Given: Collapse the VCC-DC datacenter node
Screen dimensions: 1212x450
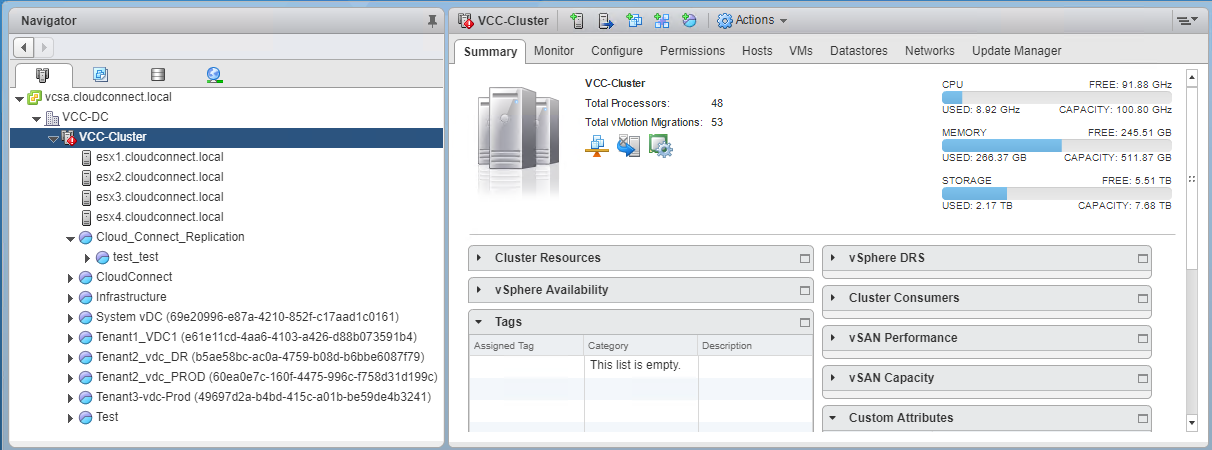Looking at the screenshot, I should pyautogui.click(x=37, y=119).
